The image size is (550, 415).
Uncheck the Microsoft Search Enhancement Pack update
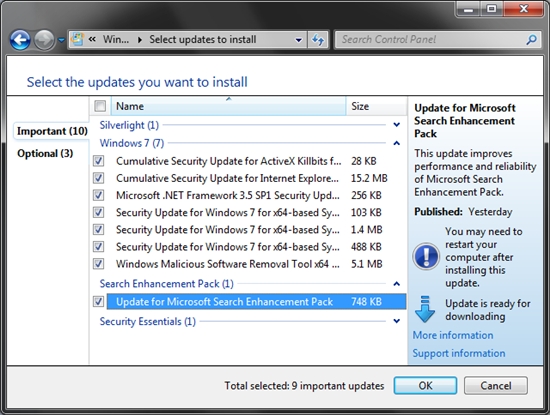tap(99, 301)
